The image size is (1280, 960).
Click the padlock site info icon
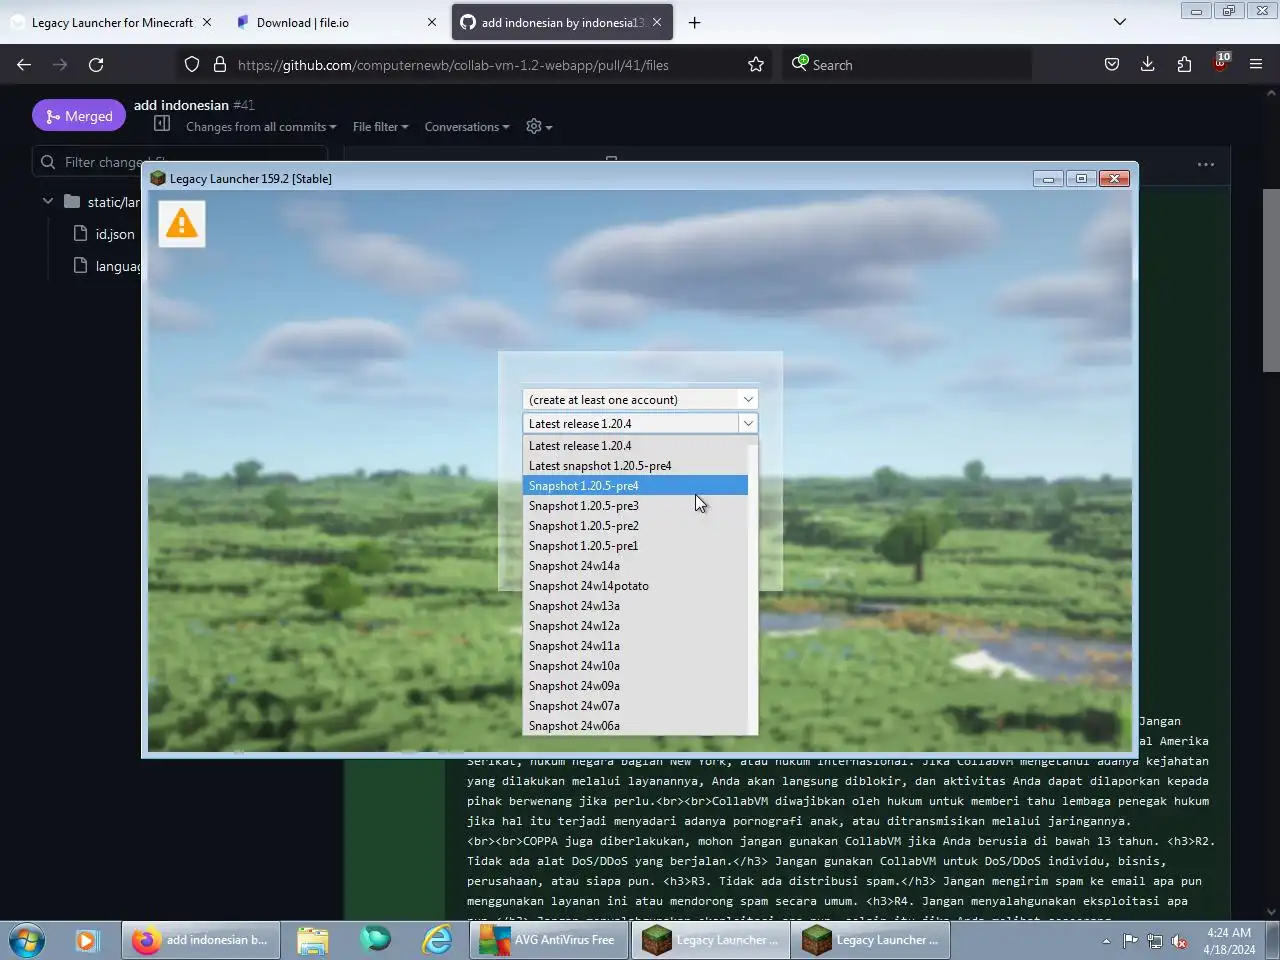(220, 65)
